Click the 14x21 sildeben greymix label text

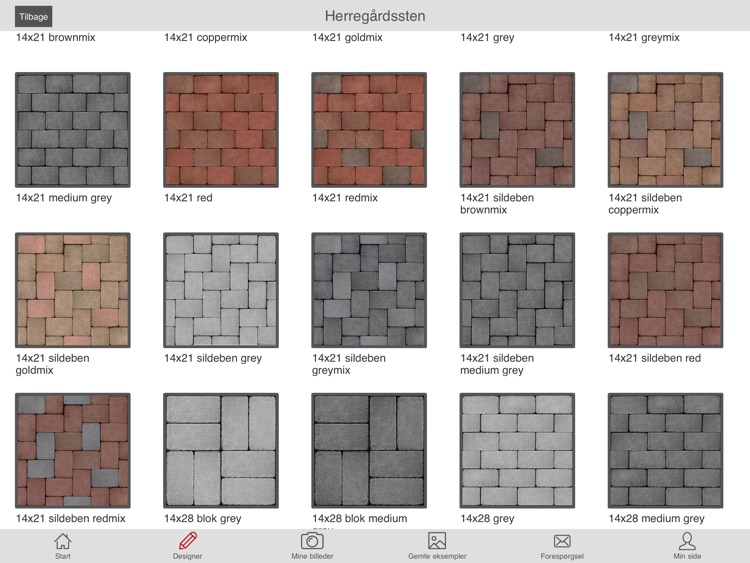349,364
